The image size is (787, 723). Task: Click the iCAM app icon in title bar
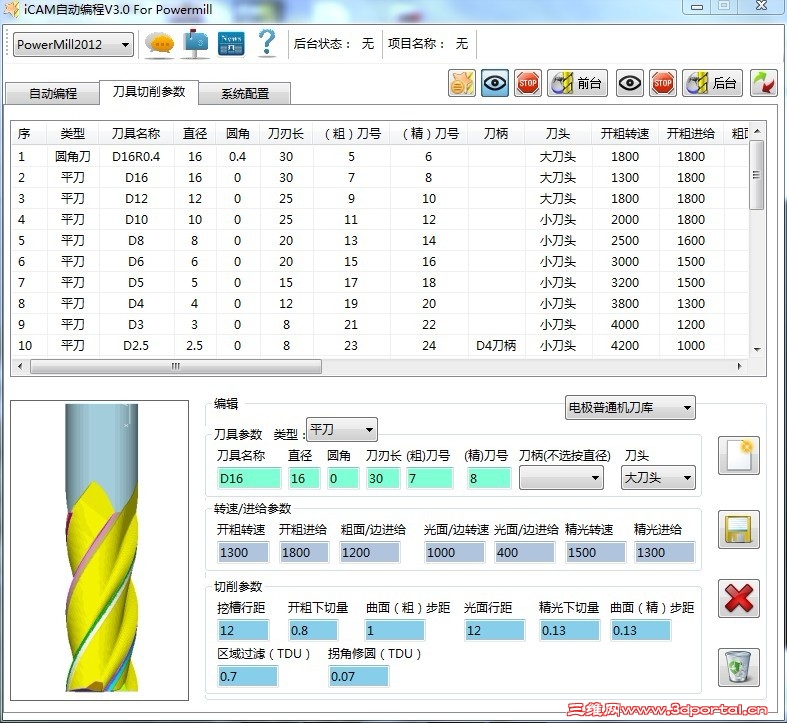tap(12, 10)
